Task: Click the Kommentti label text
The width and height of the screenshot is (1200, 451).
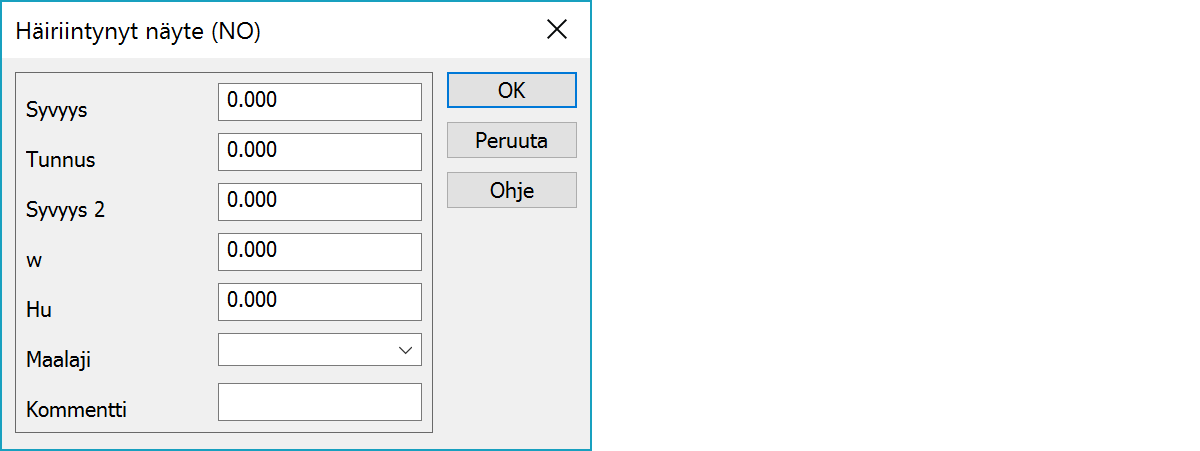Action: point(69,410)
